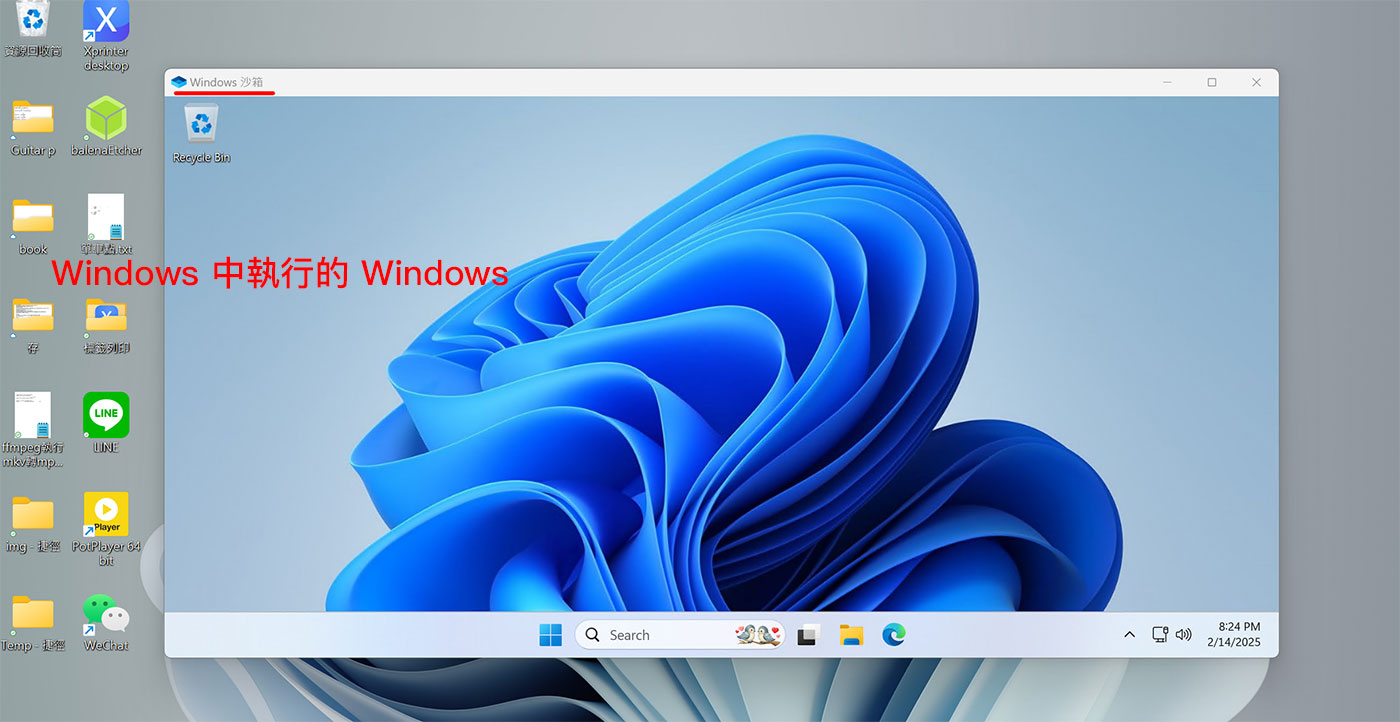Viewport: 1400px width, 722px height.
Task: Expand the hidden tray icons chevron
Action: 1129,635
